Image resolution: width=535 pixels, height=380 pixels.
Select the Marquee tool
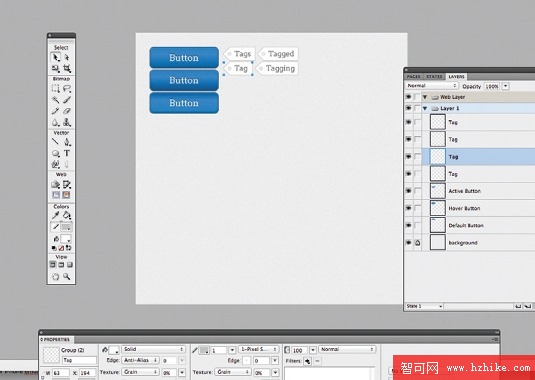point(56,89)
